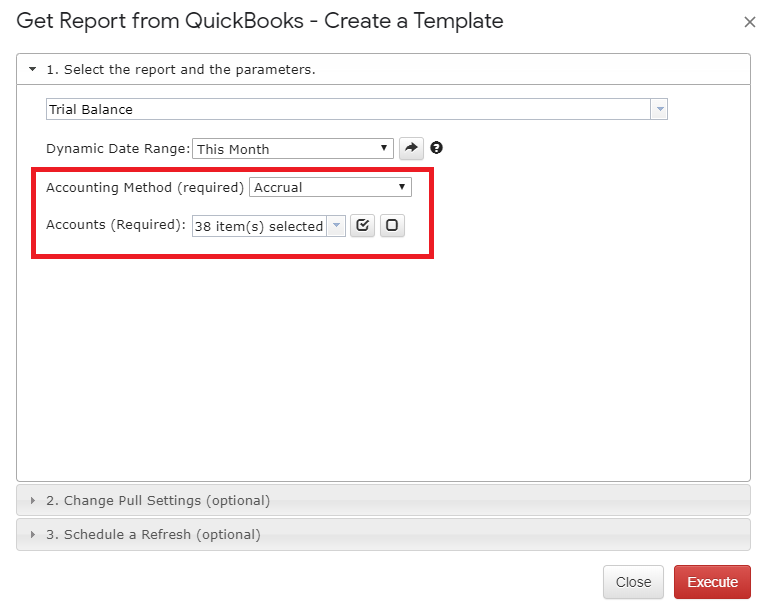Click the Change Pull Settings triangle arrow
This screenshot has height=611, width=765.
[32, 500]
